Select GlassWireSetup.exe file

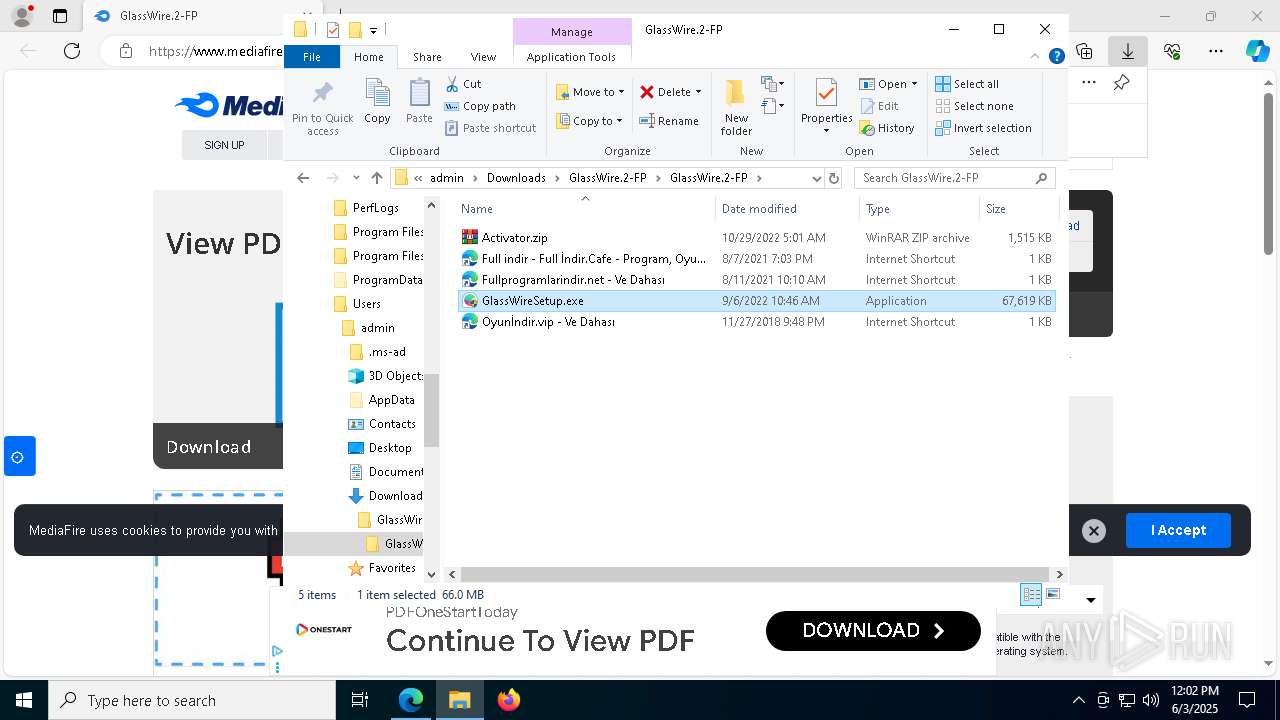coord(756,301)
